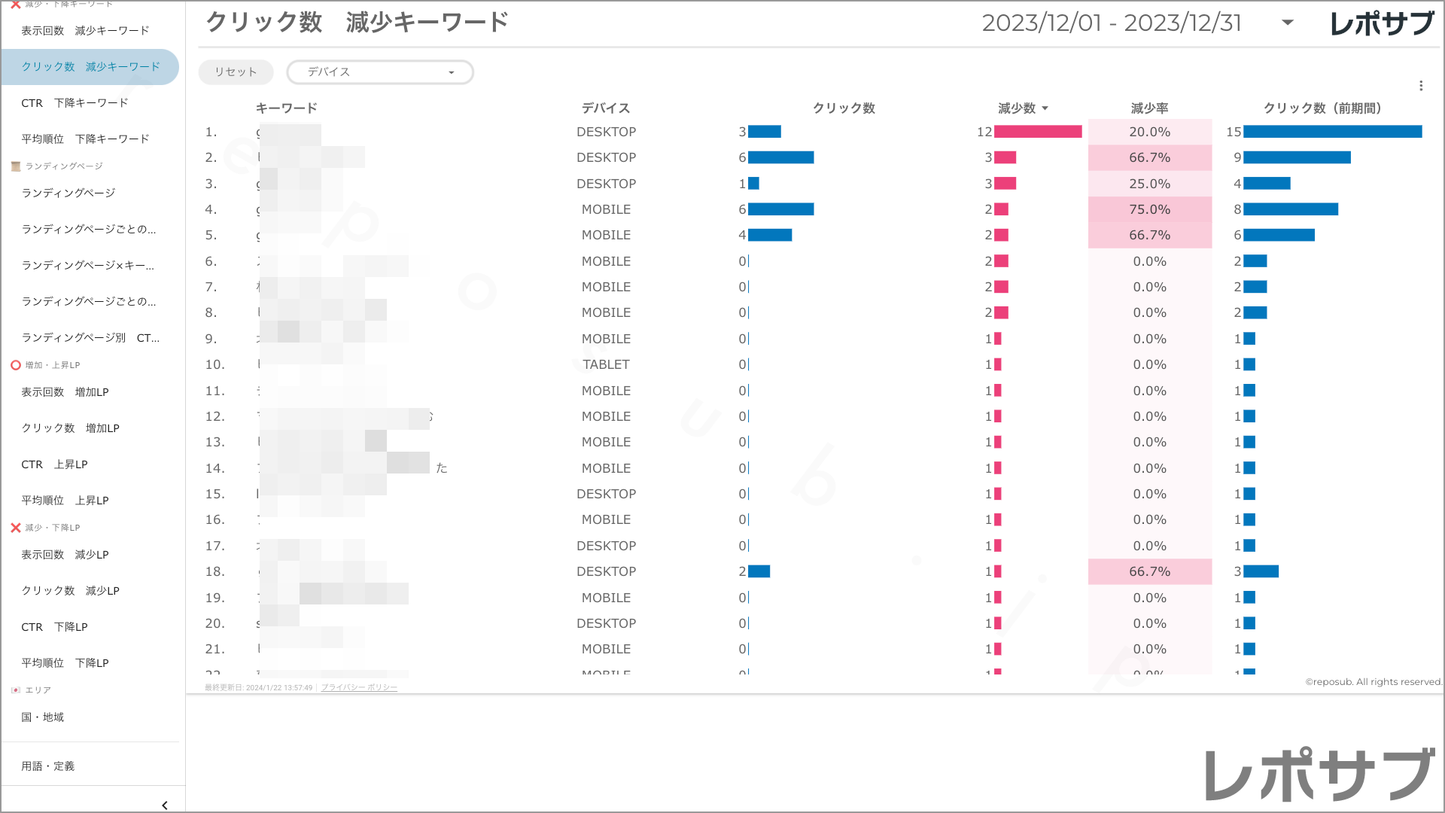This screenshot has height=813, width=1445.
Task: Open the デバイス filter dropdown
Action: point(380,72)
